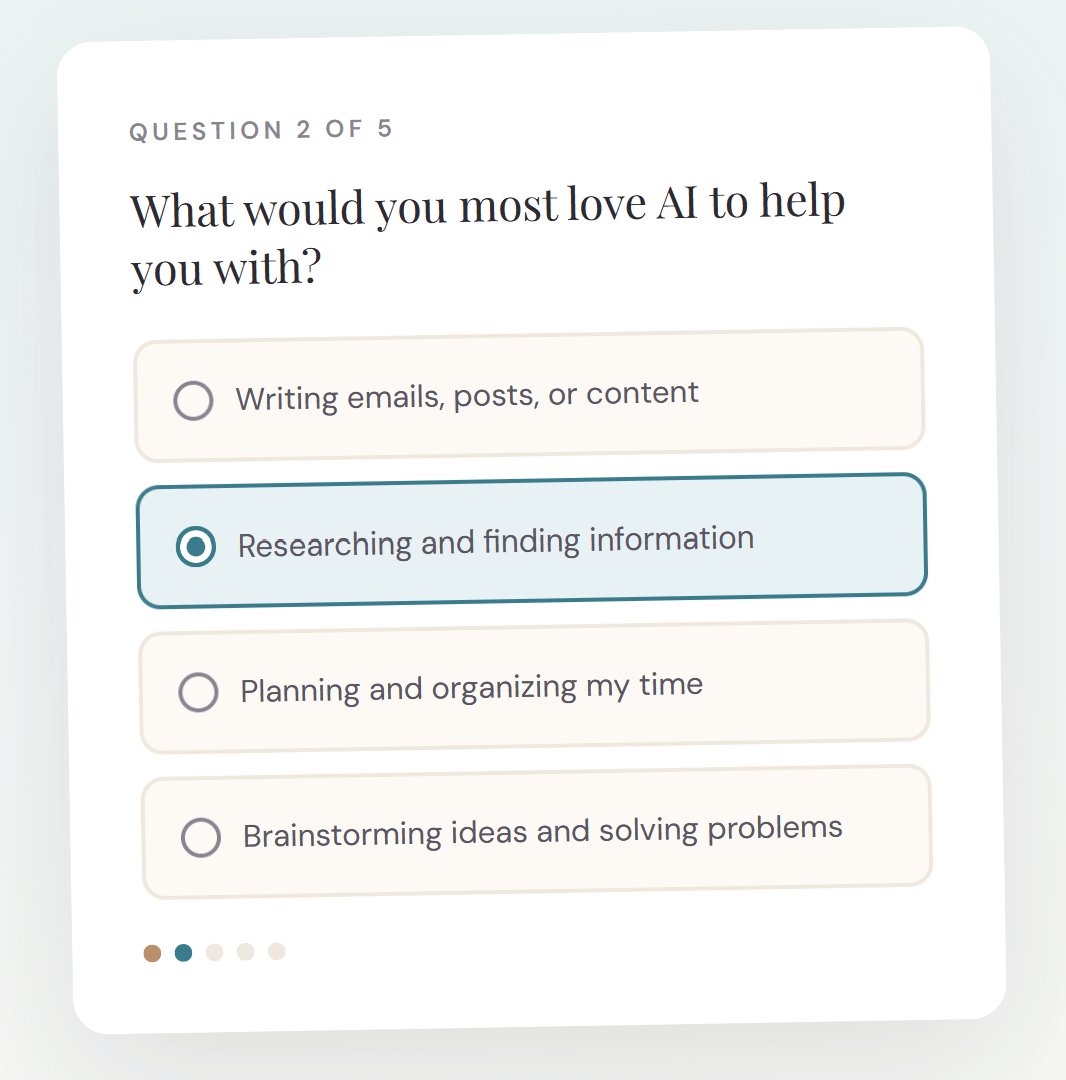The image size is (1066, 1080).
Task: Select the 'Writing emails, posts, or content' radio button
Action: 193,400
